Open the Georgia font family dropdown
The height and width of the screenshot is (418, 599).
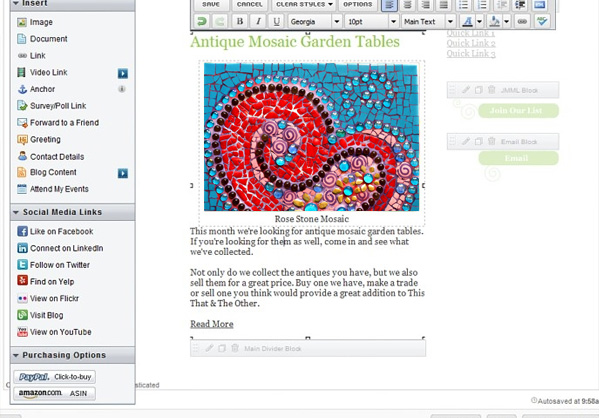(337, 21)
